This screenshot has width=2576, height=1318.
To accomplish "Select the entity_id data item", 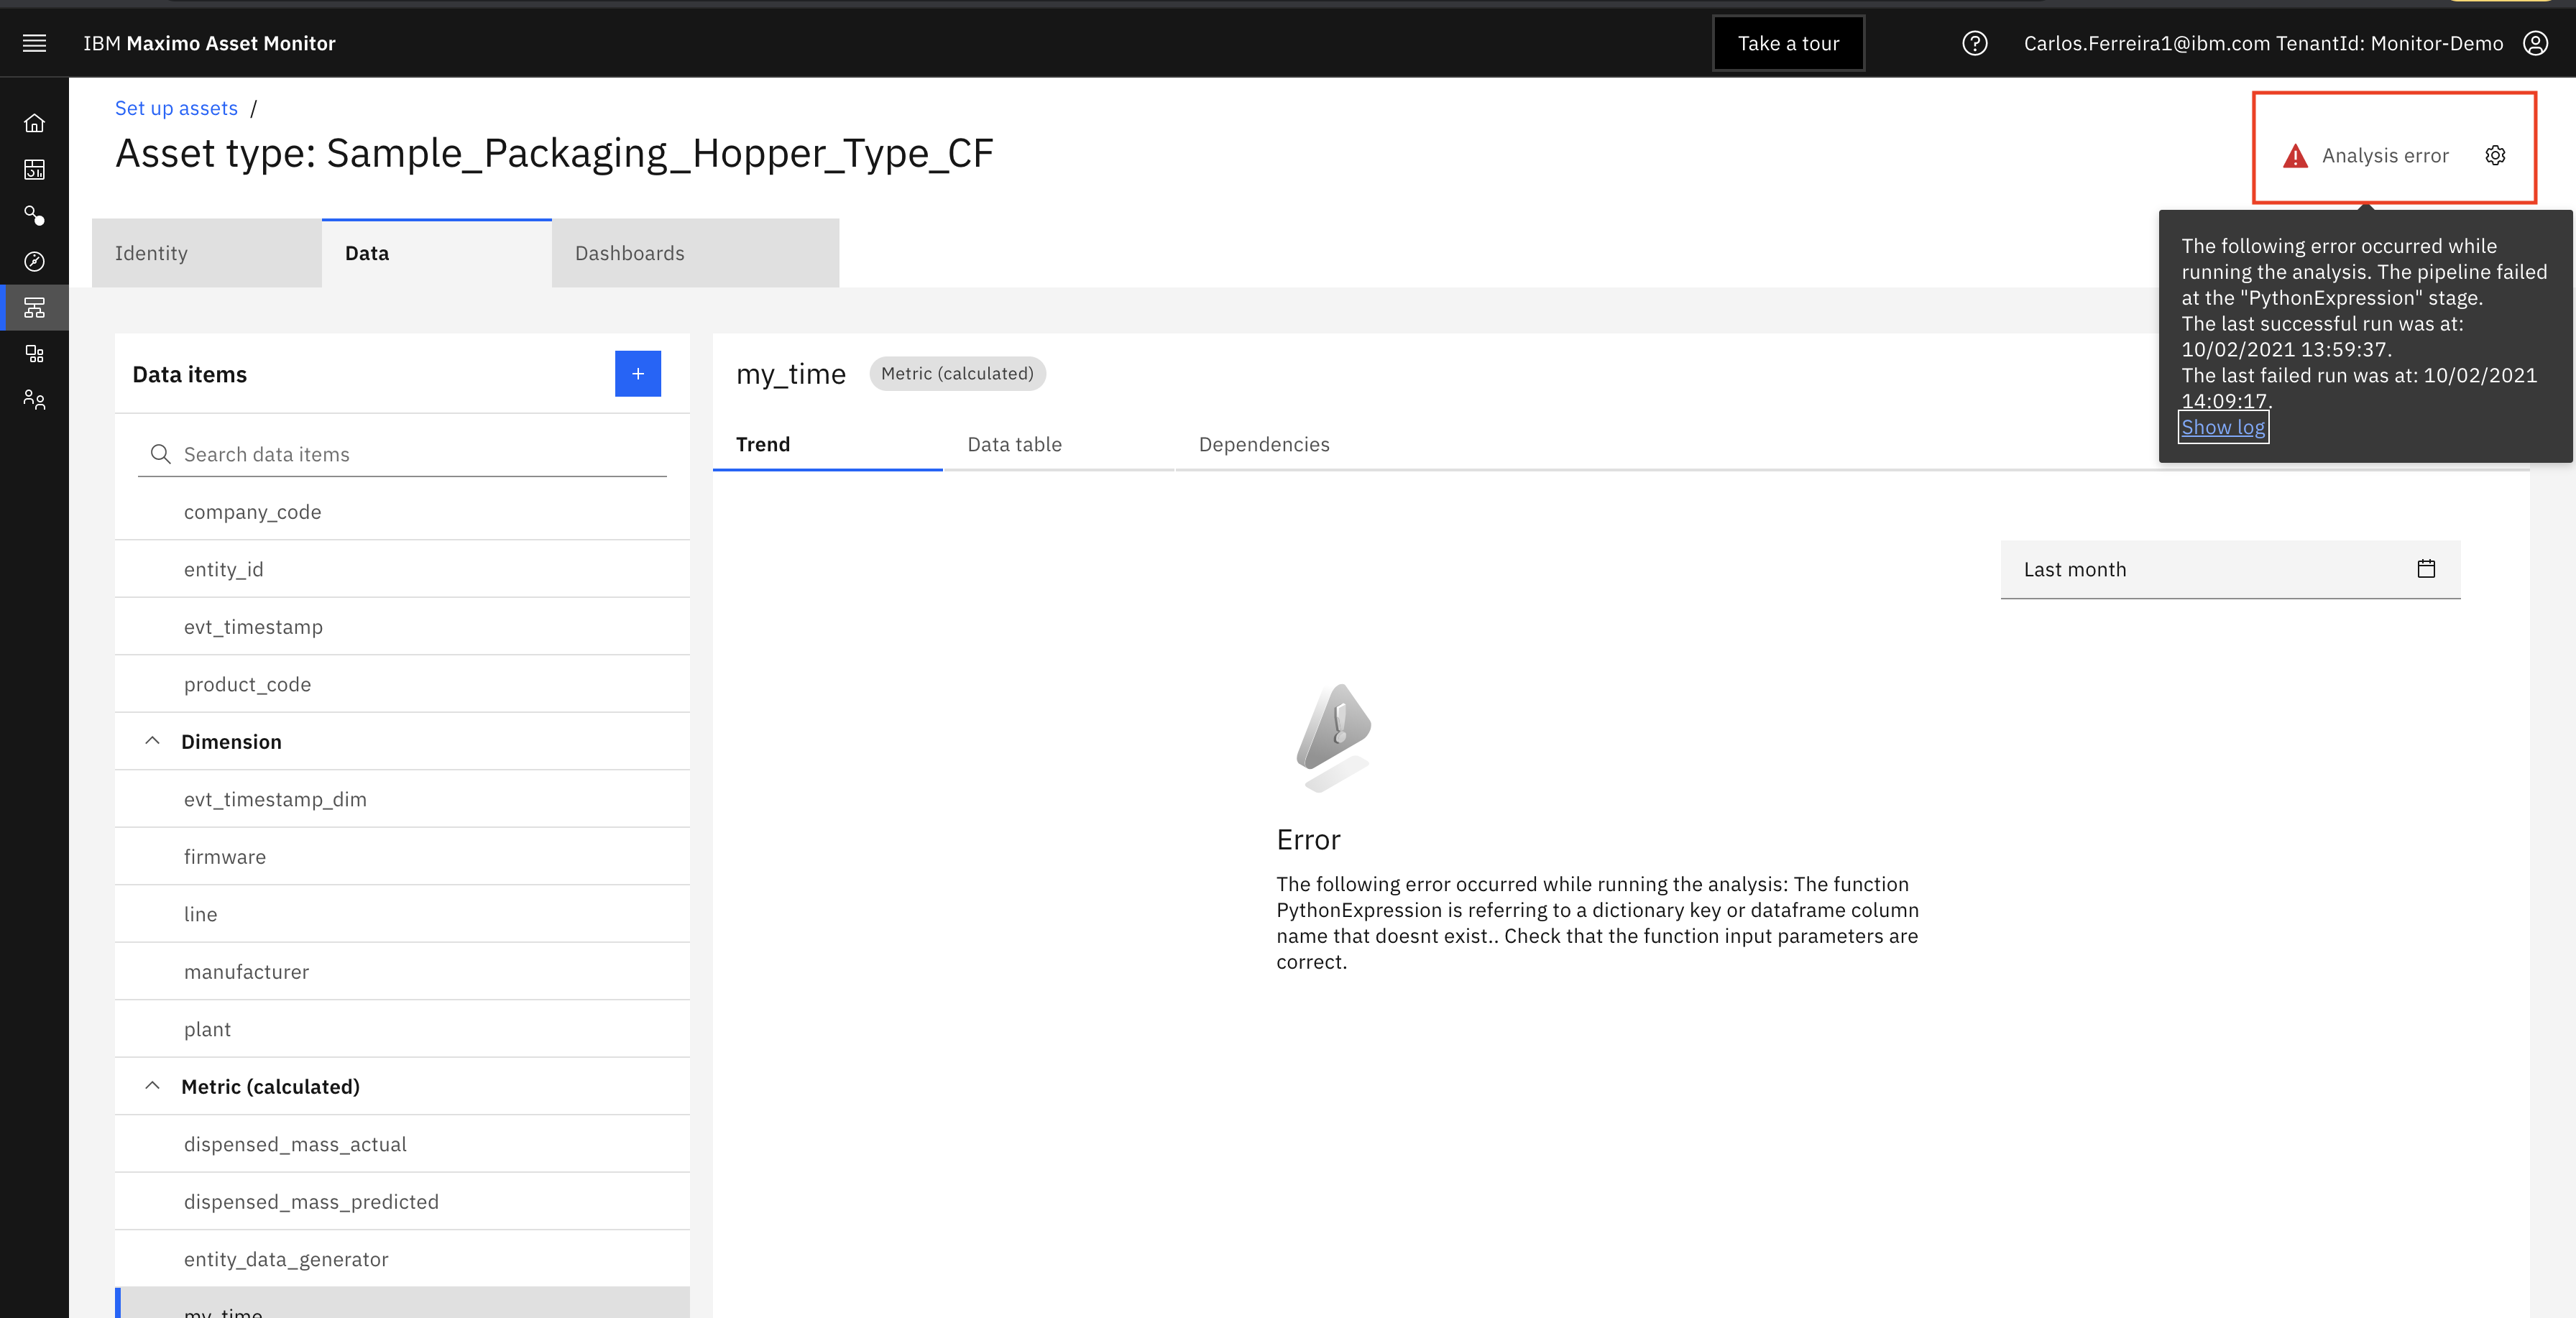I will pos(402,569).
